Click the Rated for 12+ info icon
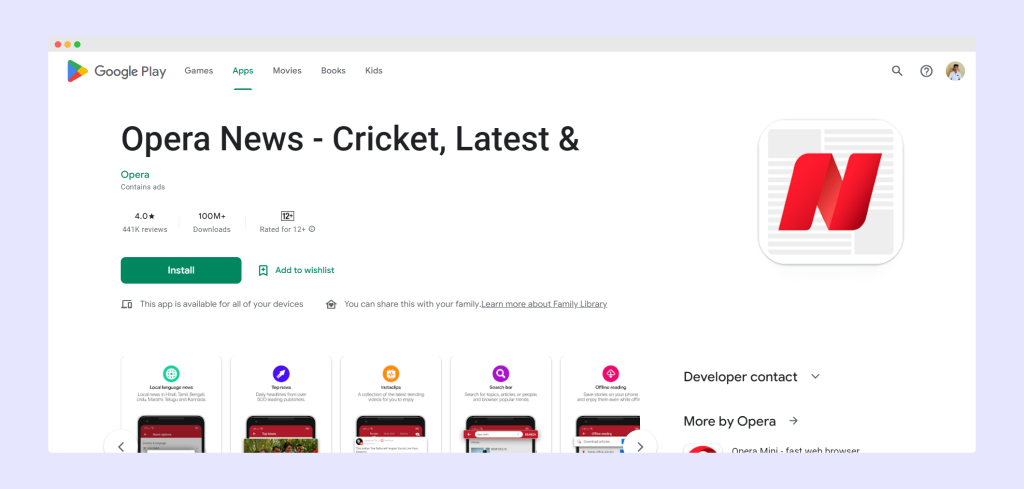 [312, 229]
